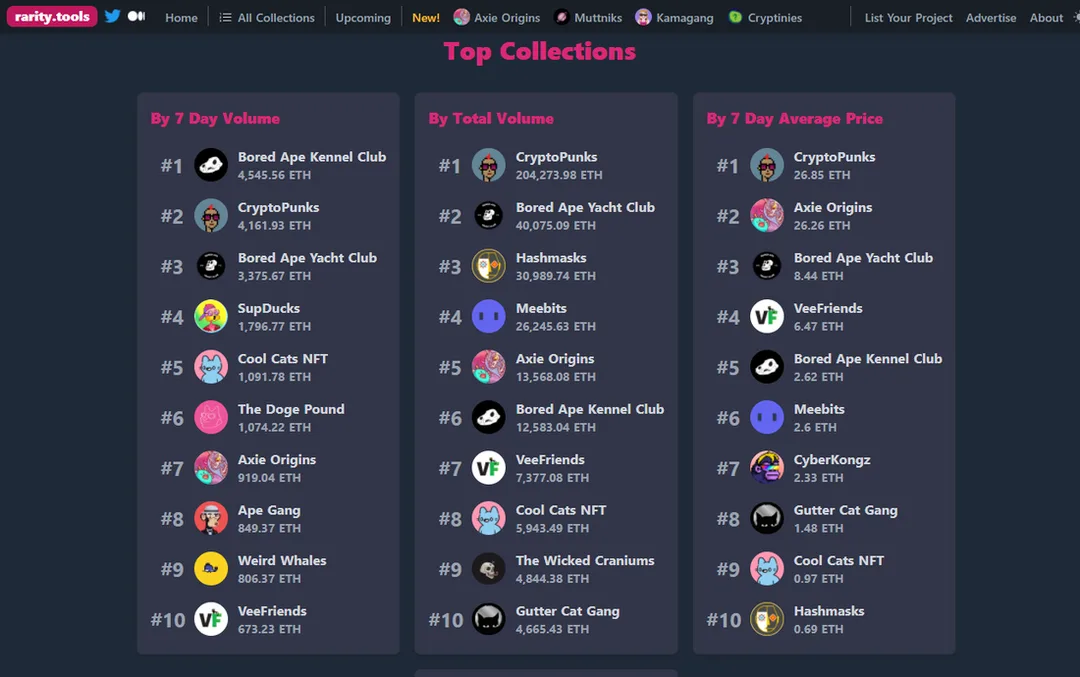Click Weird Whales avatar in 7 Day Volume

[x=211, y=569]
